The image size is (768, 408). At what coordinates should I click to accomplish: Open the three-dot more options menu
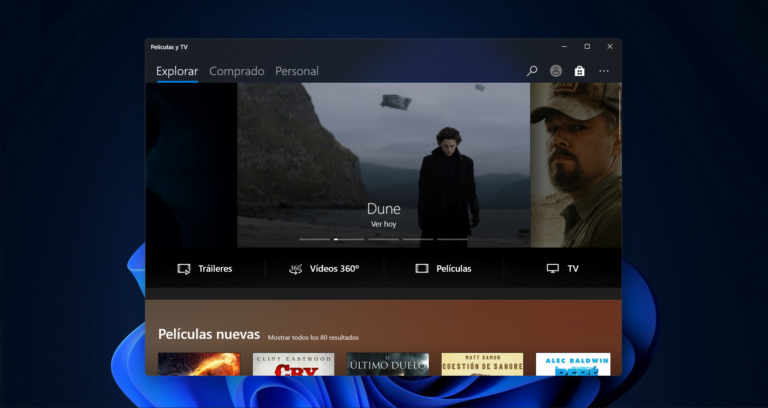pos(604,71)
